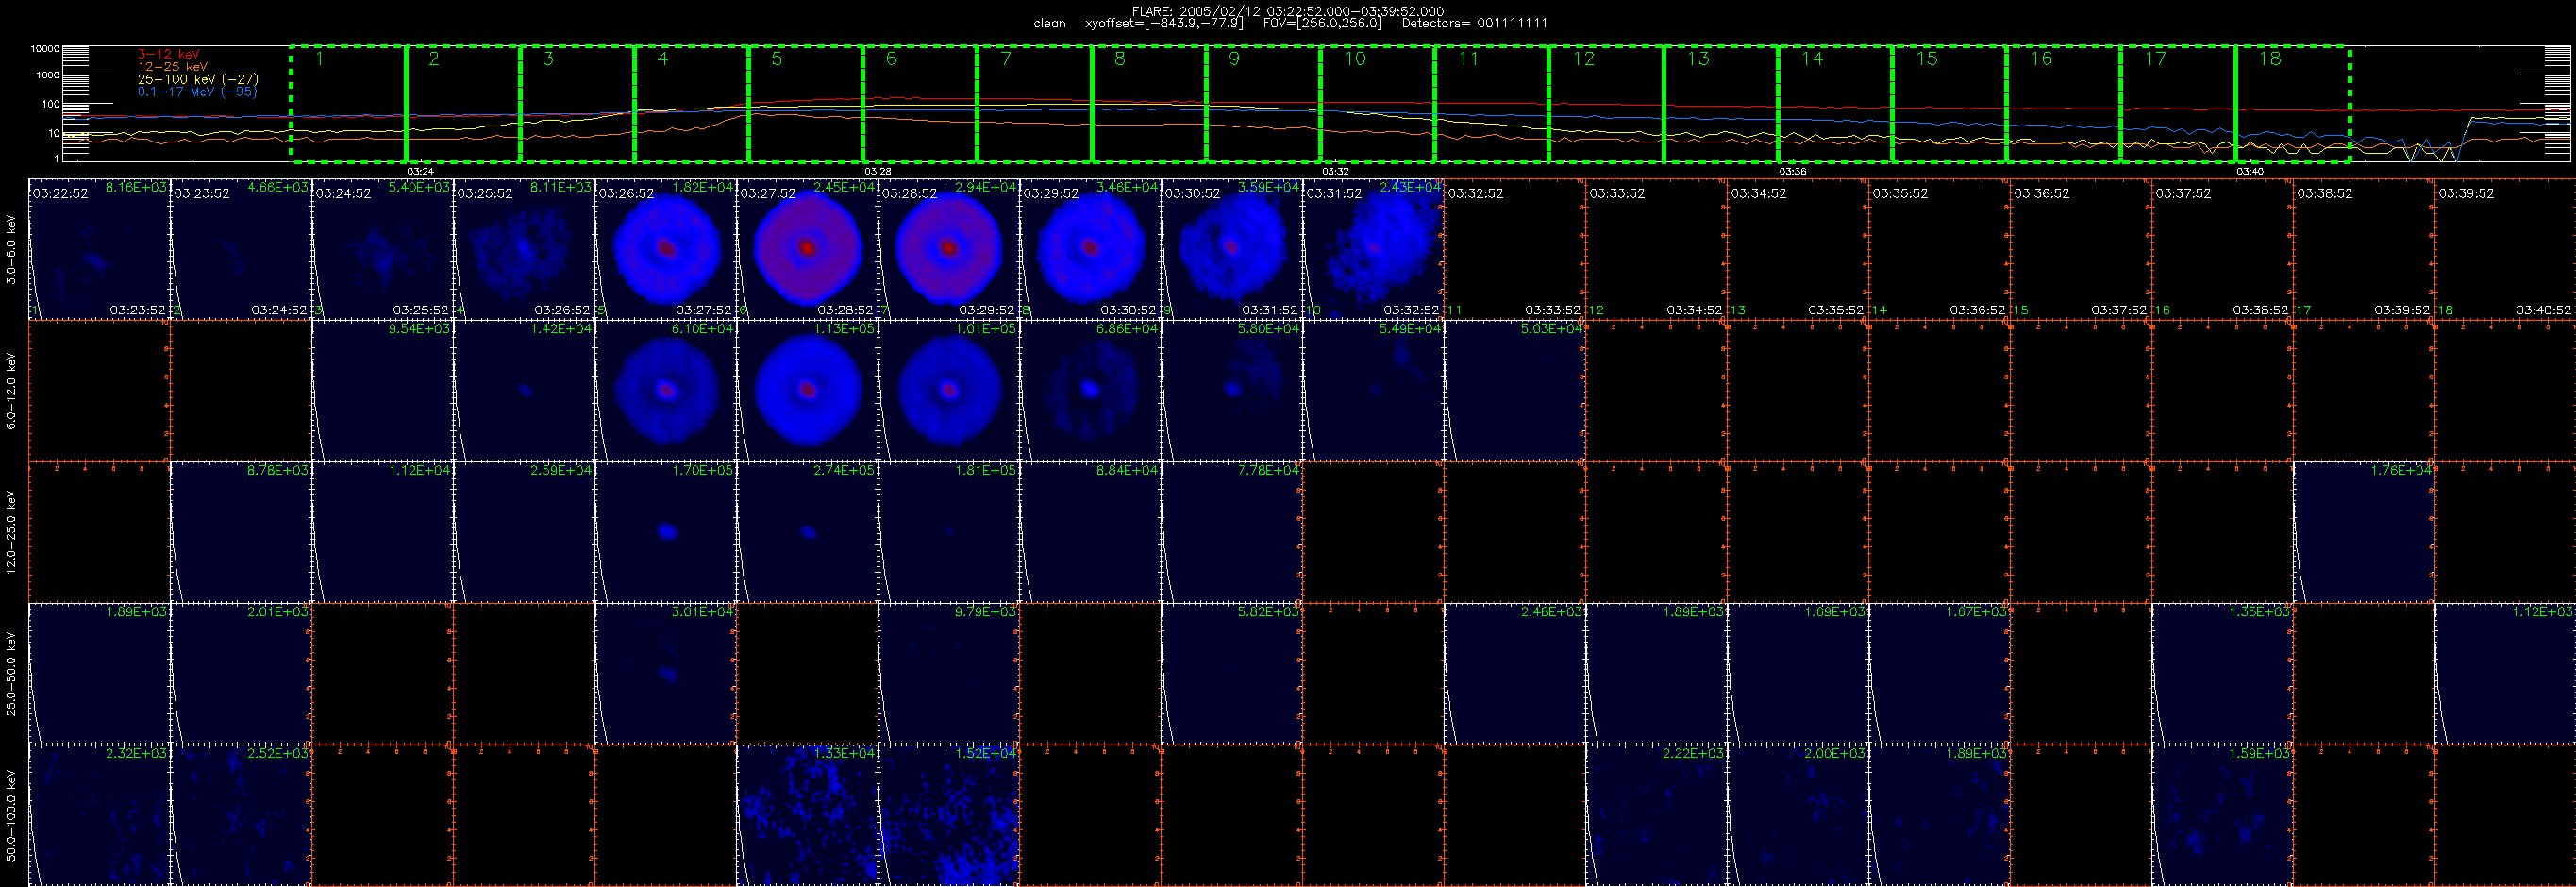This screenshot has width=2576, height=887.
Task: Open the 6-12 keV image with peak 5.80E+04
Action: coord(1232,391)
